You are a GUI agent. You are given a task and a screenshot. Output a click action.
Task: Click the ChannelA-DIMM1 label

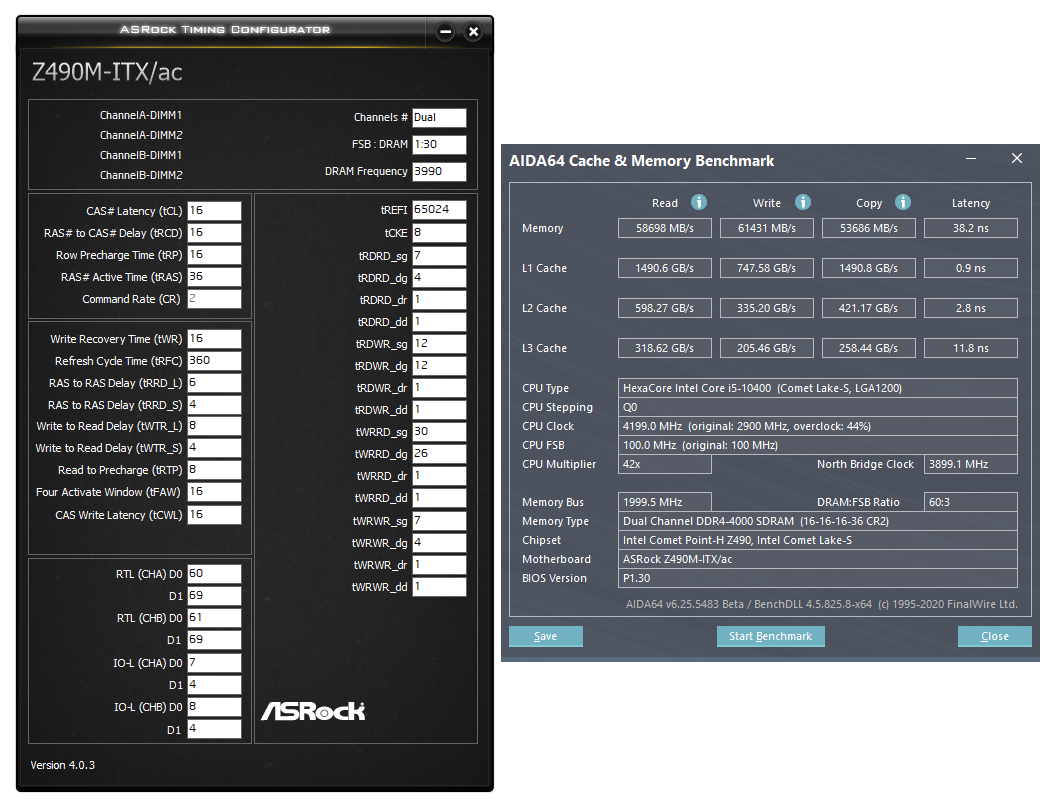[x=141, y=115]
